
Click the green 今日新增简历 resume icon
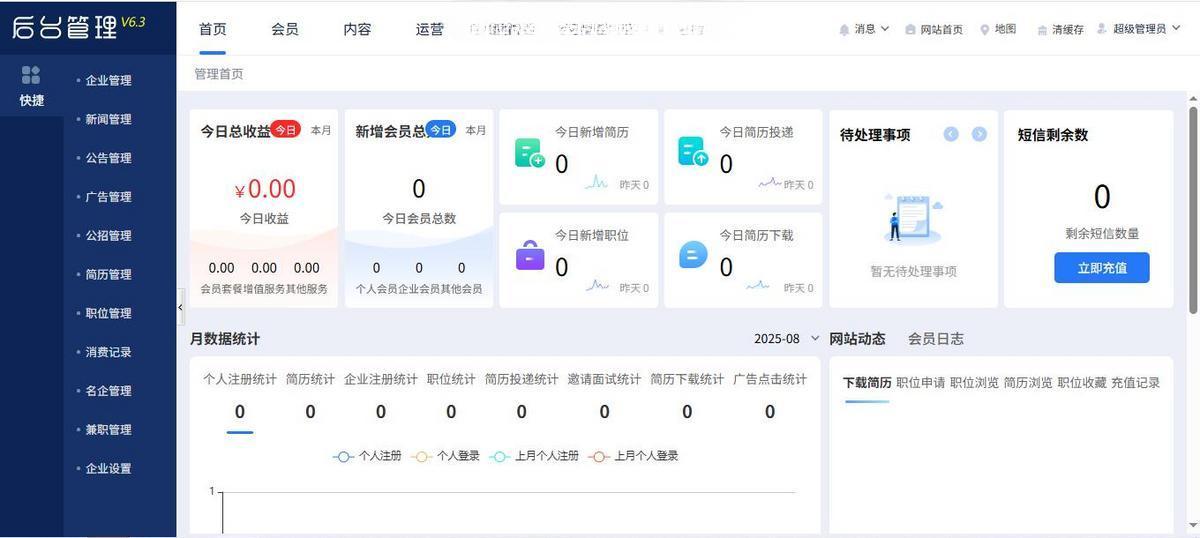(529, 153)
